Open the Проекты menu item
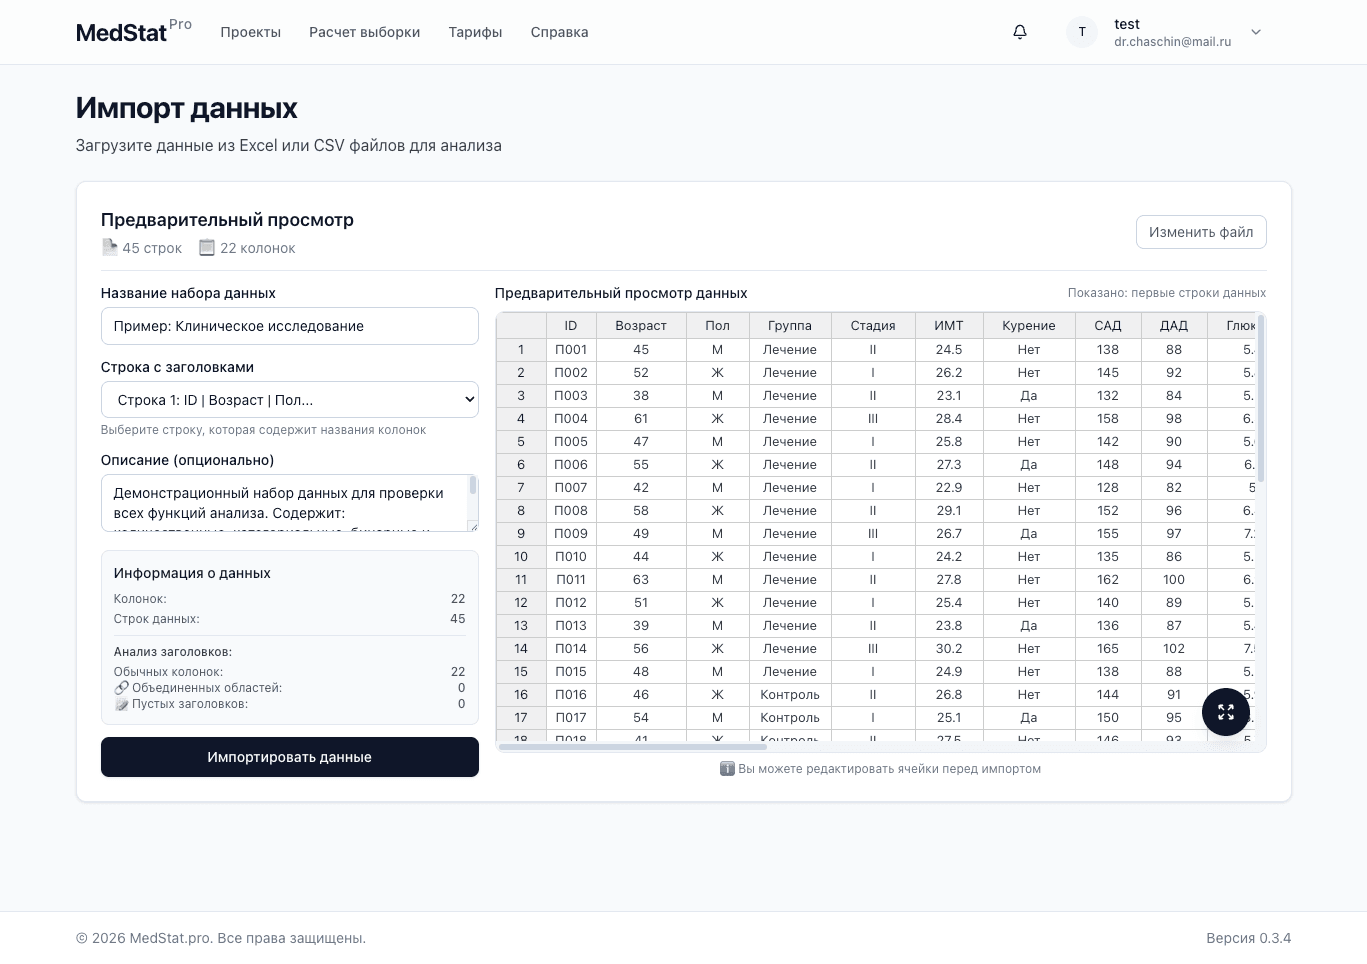The image size is (1367, 964). tap(251, 32)
